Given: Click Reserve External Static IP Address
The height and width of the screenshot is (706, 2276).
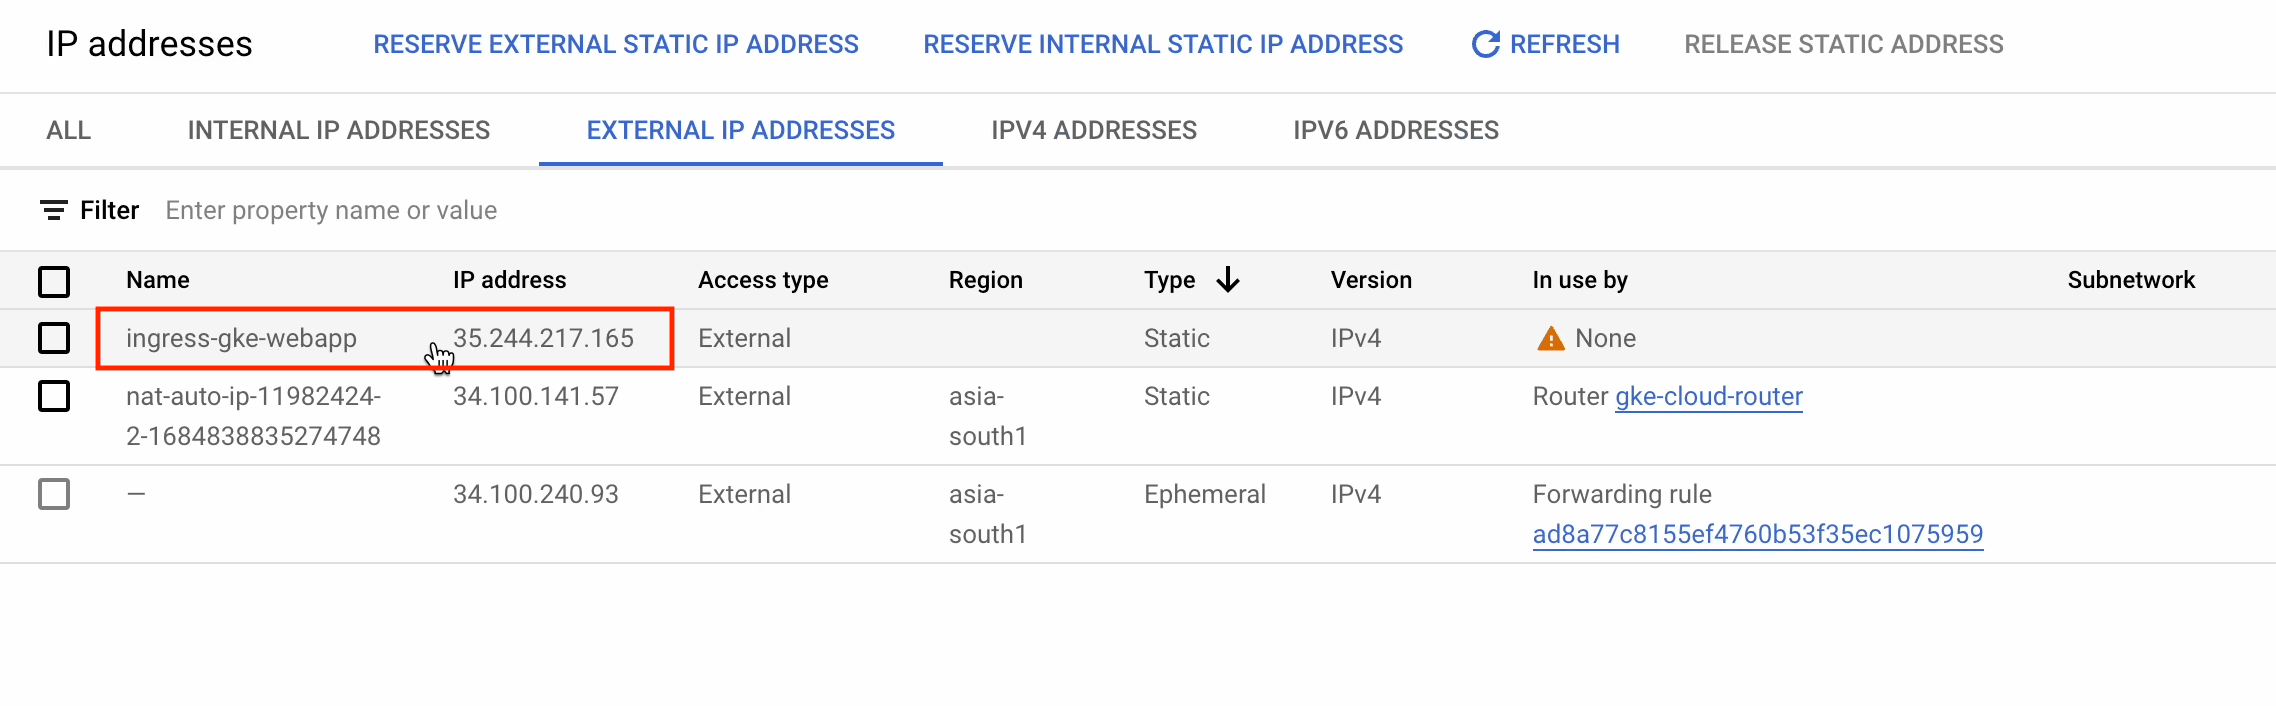Looking at the screenshot, I should [x=615, y=44].
